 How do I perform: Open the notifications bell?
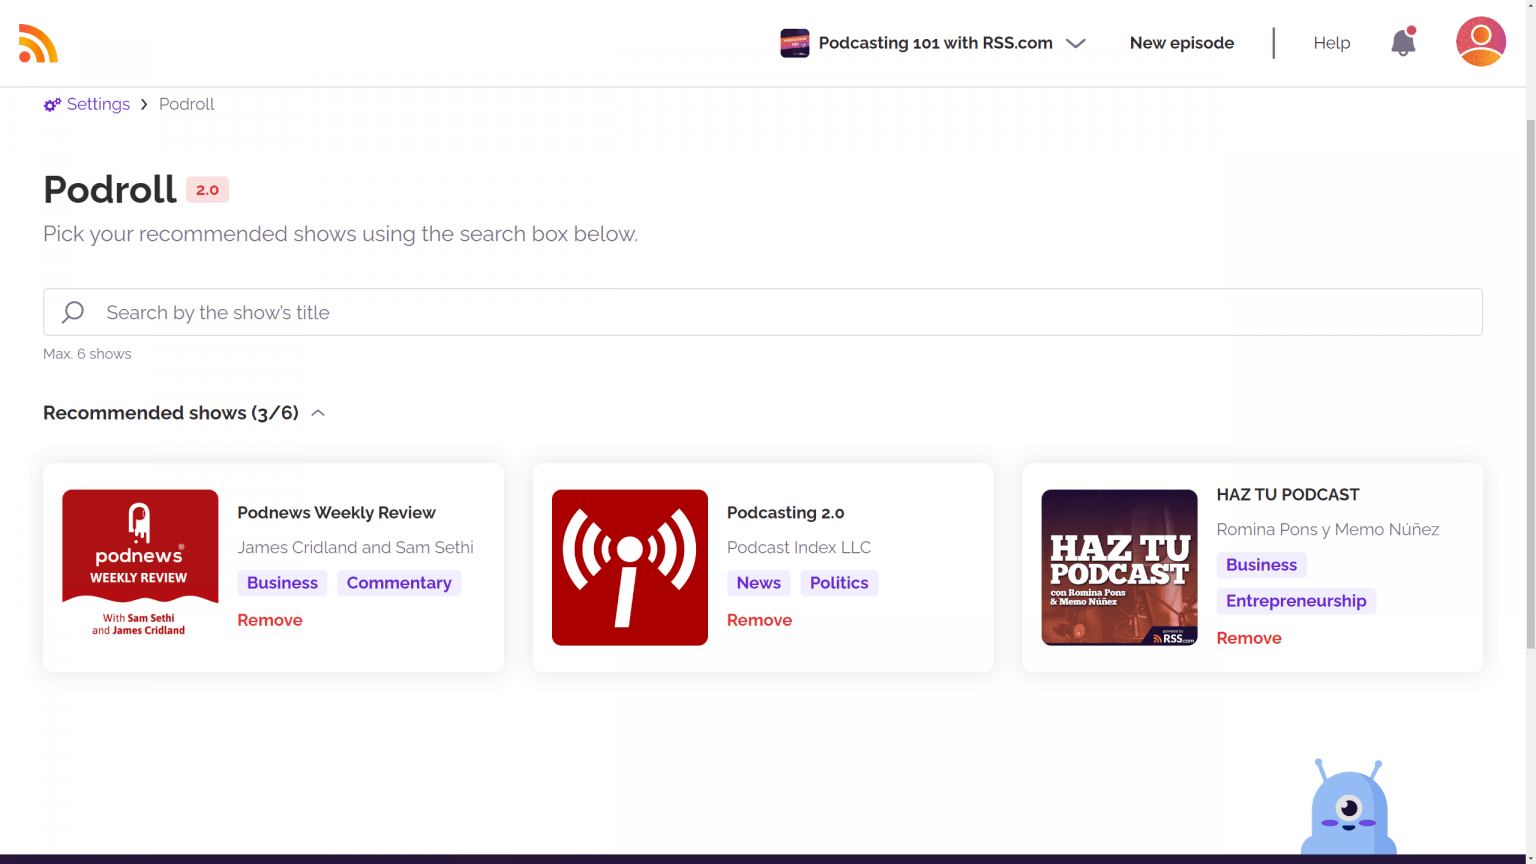coord(1402,42)
